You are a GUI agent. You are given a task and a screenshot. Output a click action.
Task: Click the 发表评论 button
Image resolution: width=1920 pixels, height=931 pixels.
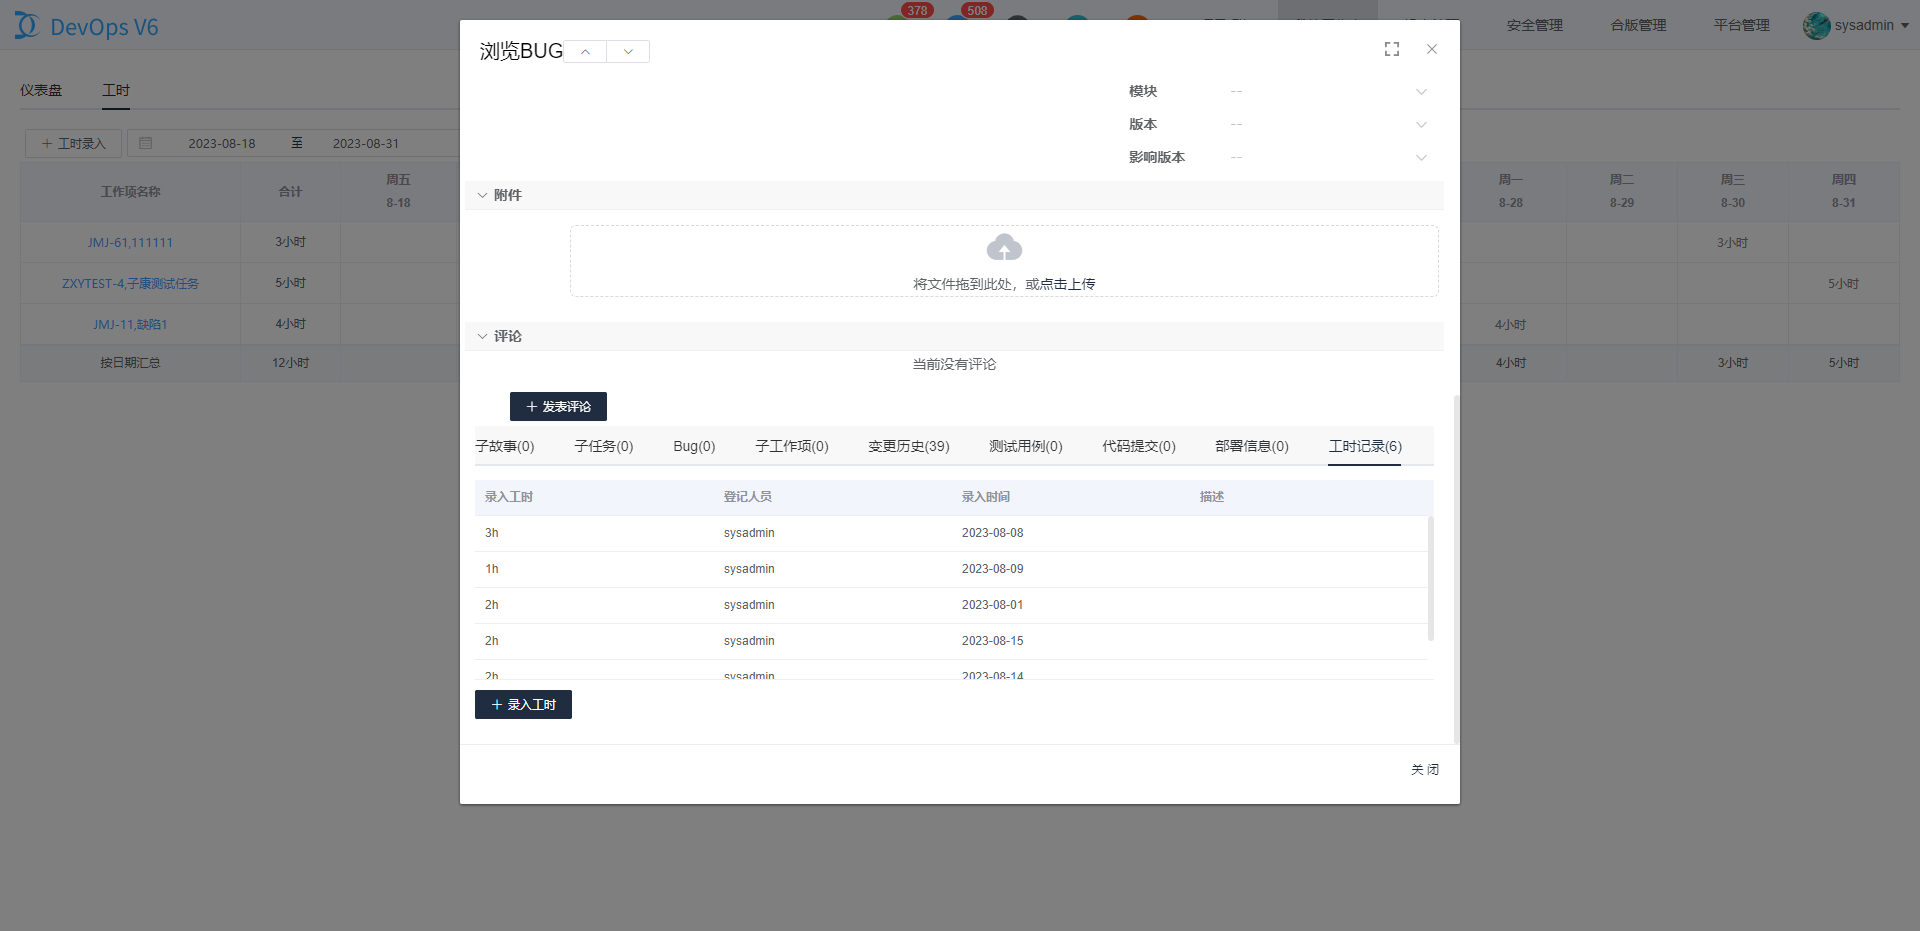point(558,407)
